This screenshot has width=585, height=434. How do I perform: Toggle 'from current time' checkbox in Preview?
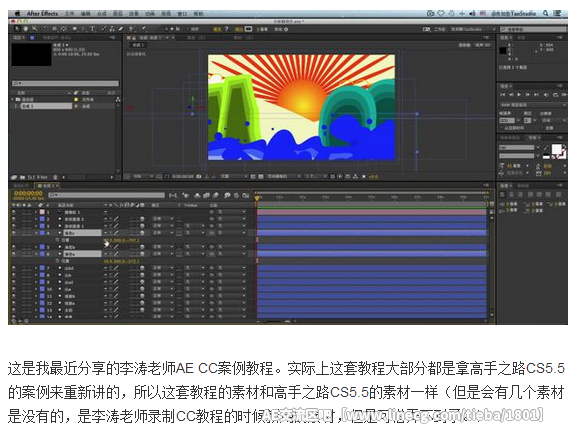click(x=502, y=128)
